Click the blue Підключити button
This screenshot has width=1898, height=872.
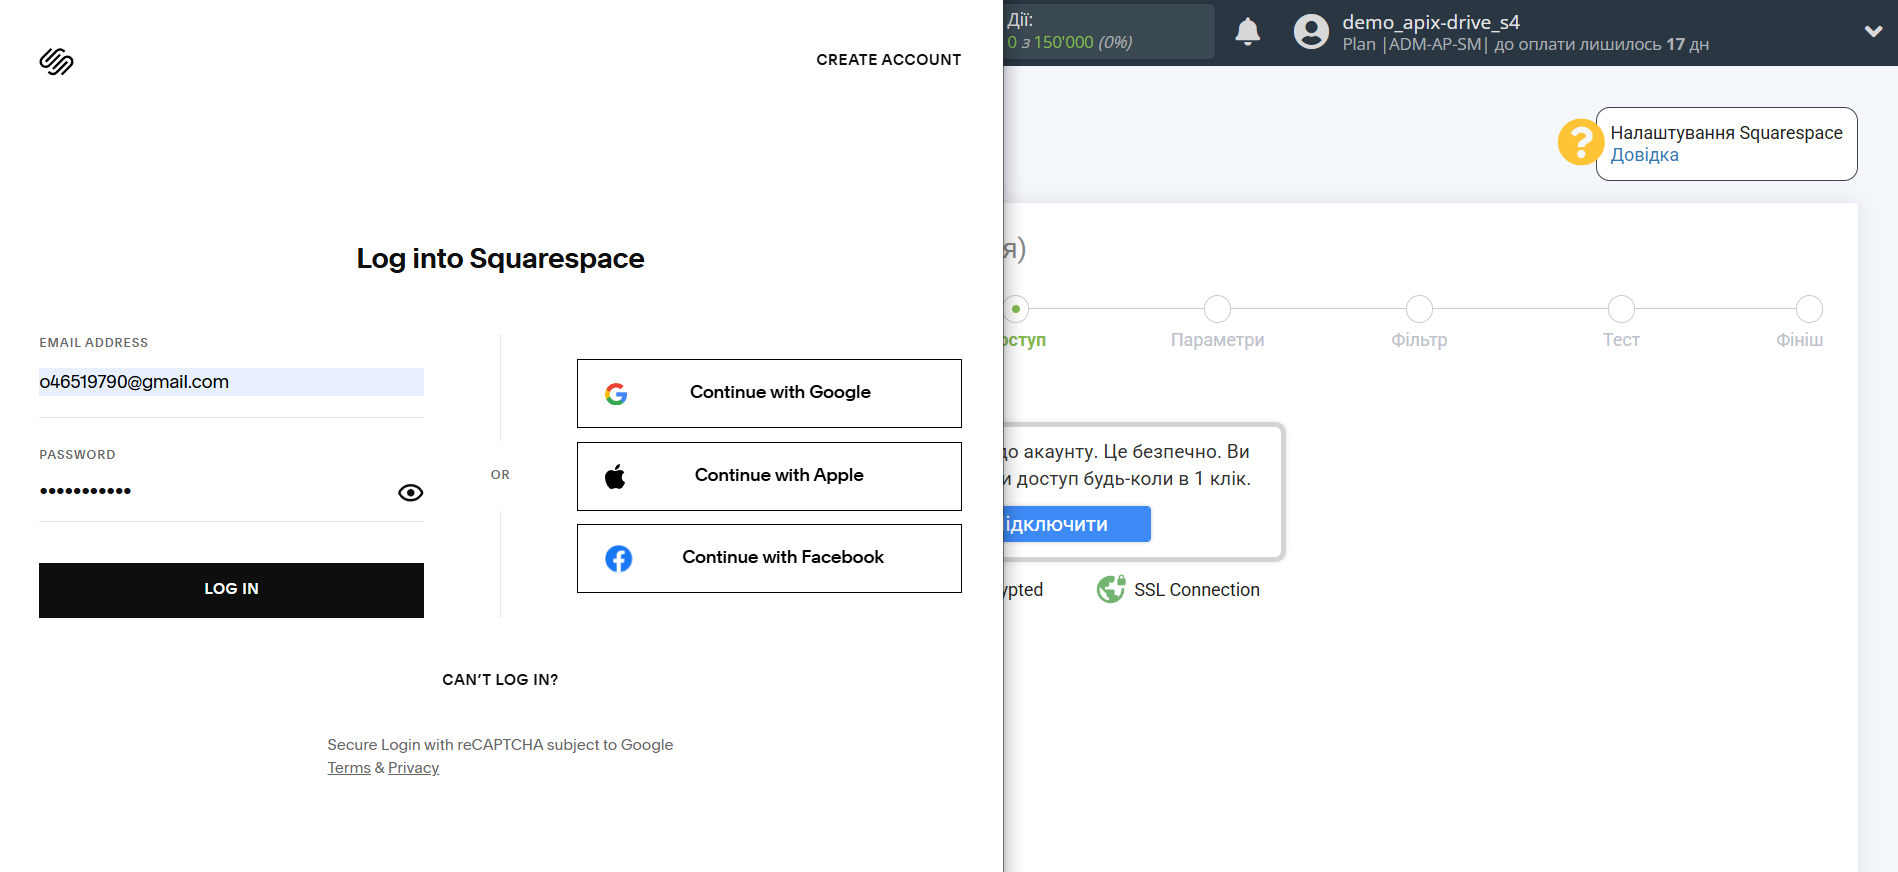click(x=1077, y=524)
